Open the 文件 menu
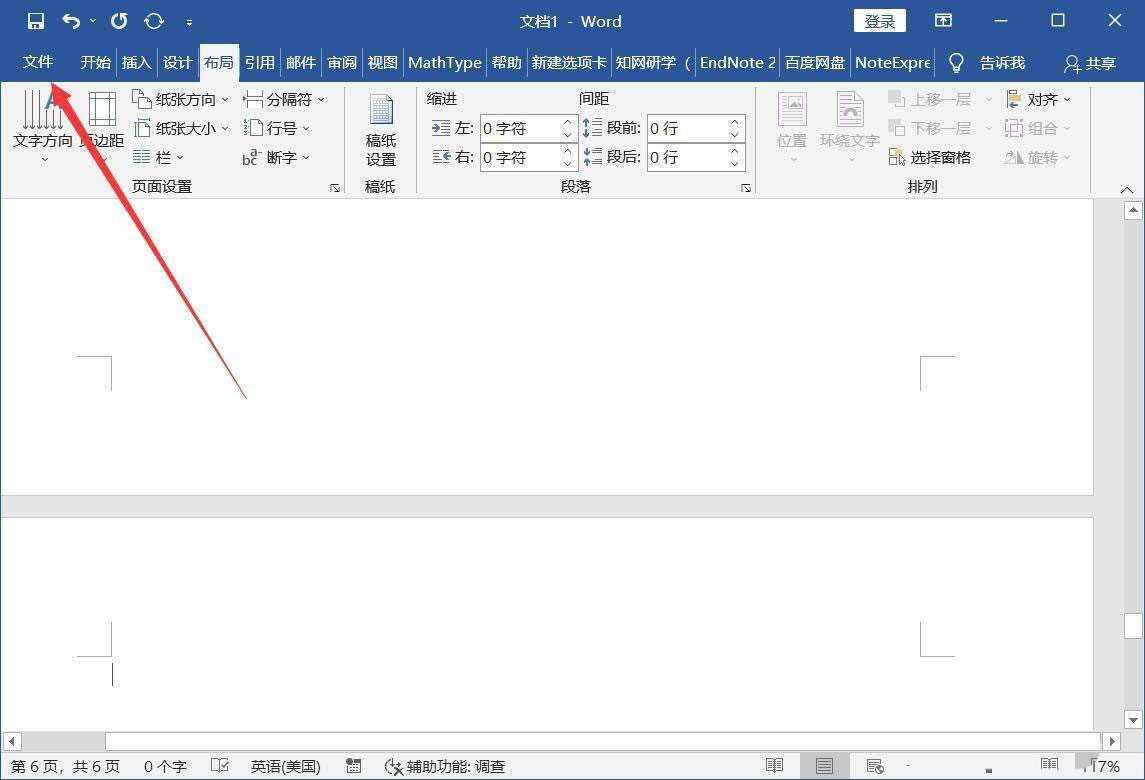The height and width of the screenshot is (780, 1145). point(37,62)
